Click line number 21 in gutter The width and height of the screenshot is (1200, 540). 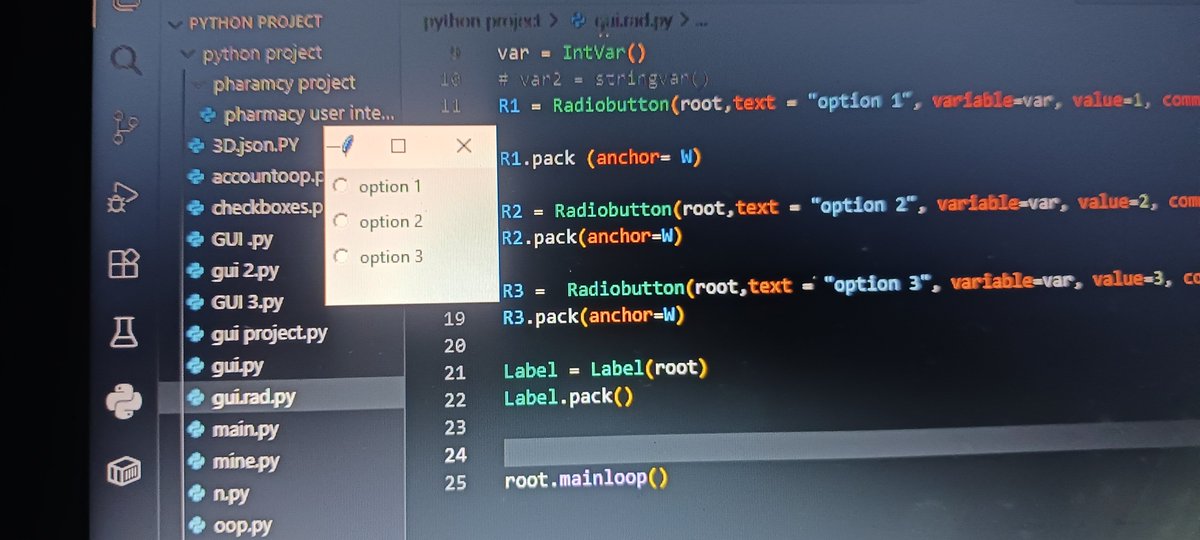pyautogui.click(x=454, y=371)
